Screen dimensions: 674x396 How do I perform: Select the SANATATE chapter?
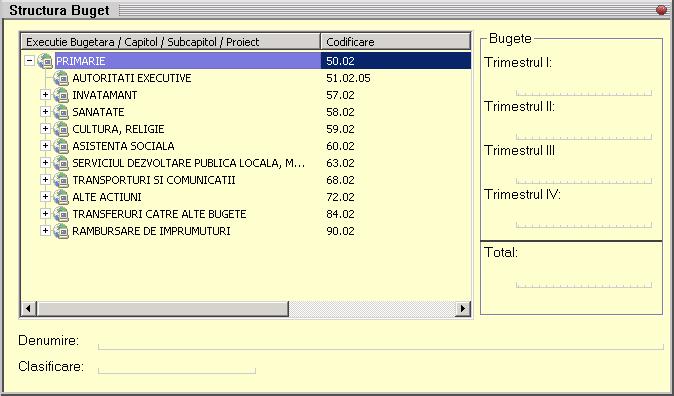click(x=98, y=112)
